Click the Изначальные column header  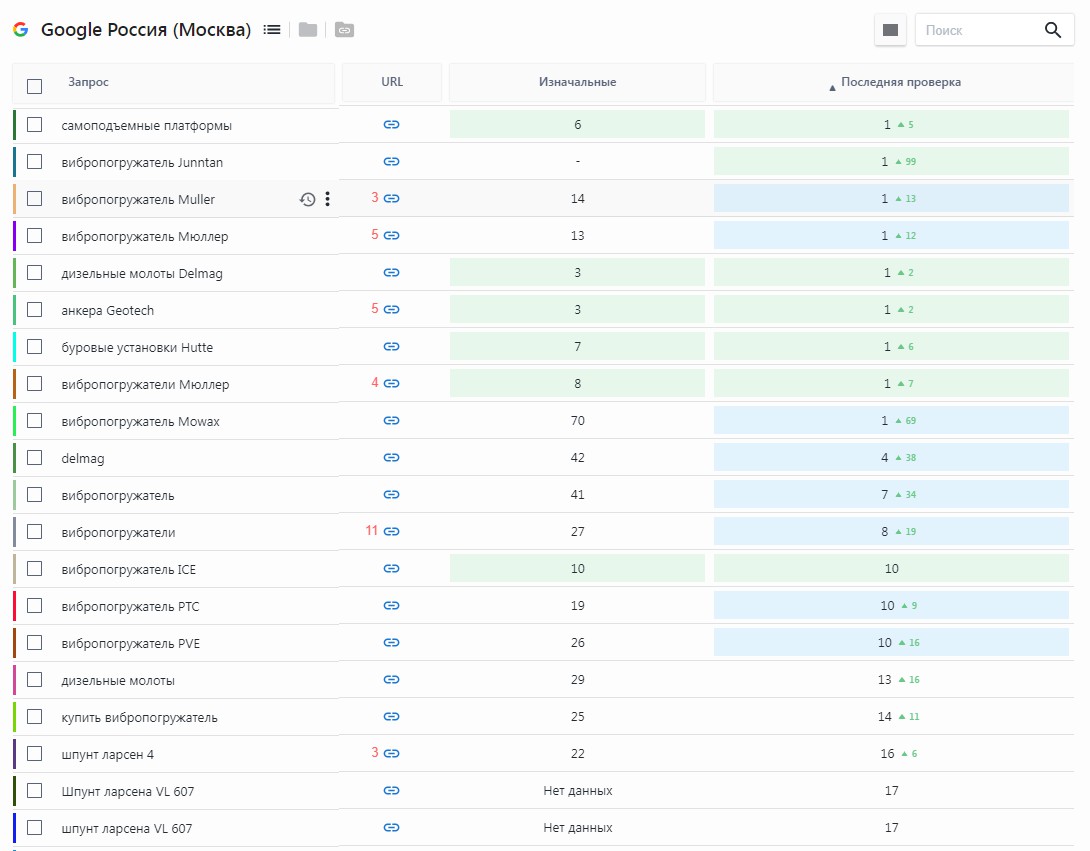click(x=577, y=83)
